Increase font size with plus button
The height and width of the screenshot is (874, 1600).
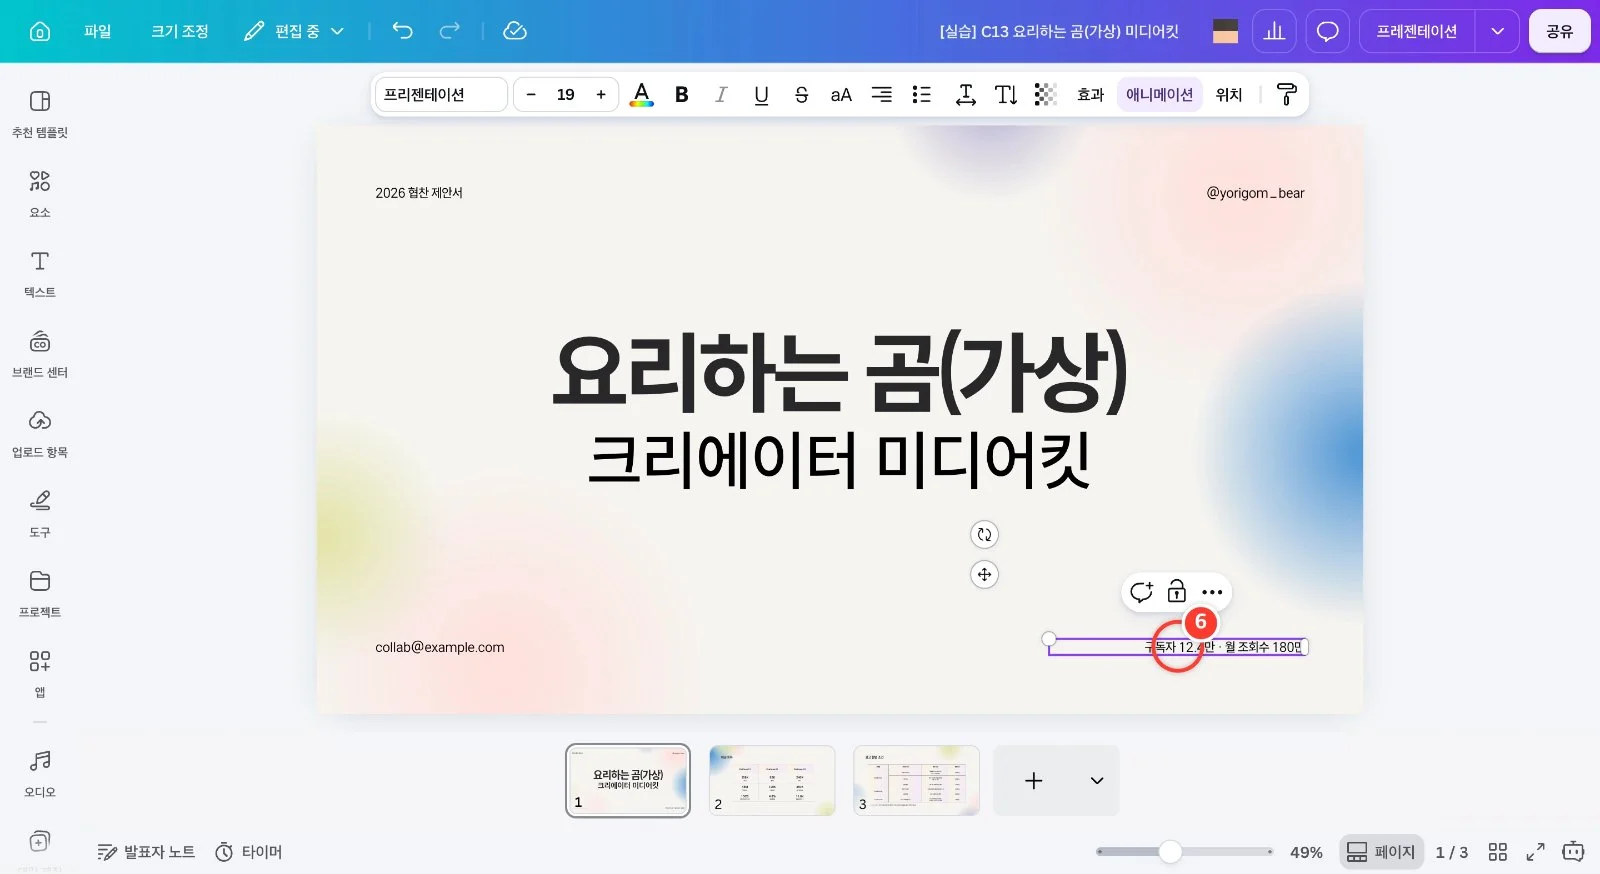(x=601, y=94)
